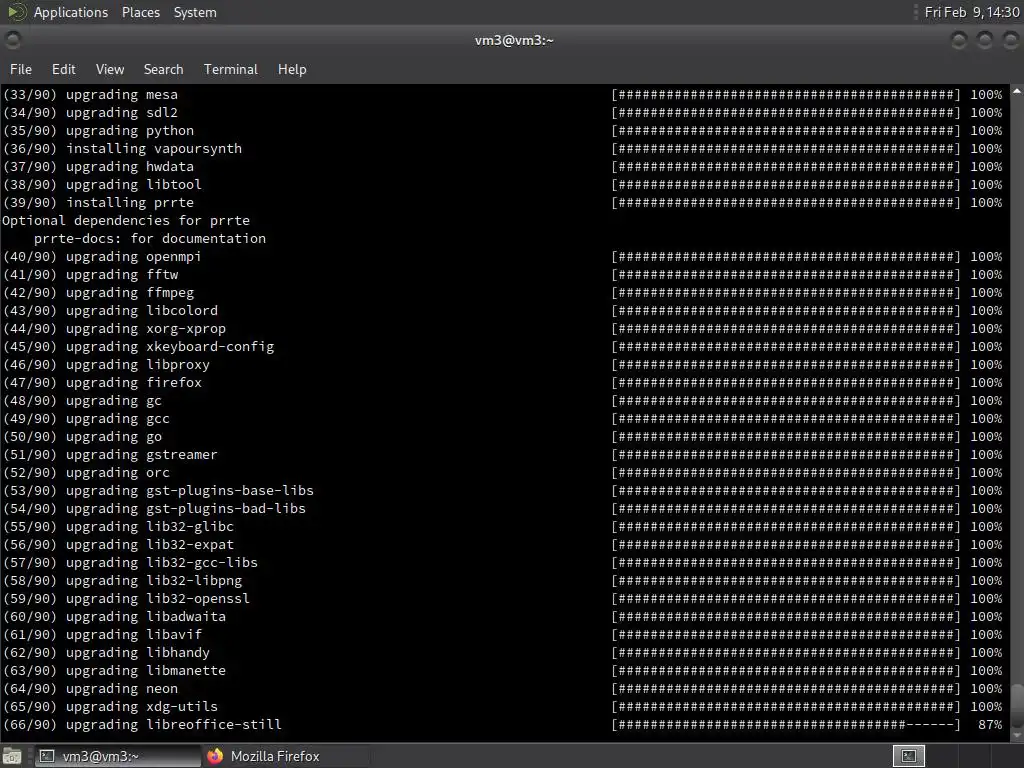This screenshot has width=1024, height=768.
Task: Open the System menu
Action: pos(195,12)
